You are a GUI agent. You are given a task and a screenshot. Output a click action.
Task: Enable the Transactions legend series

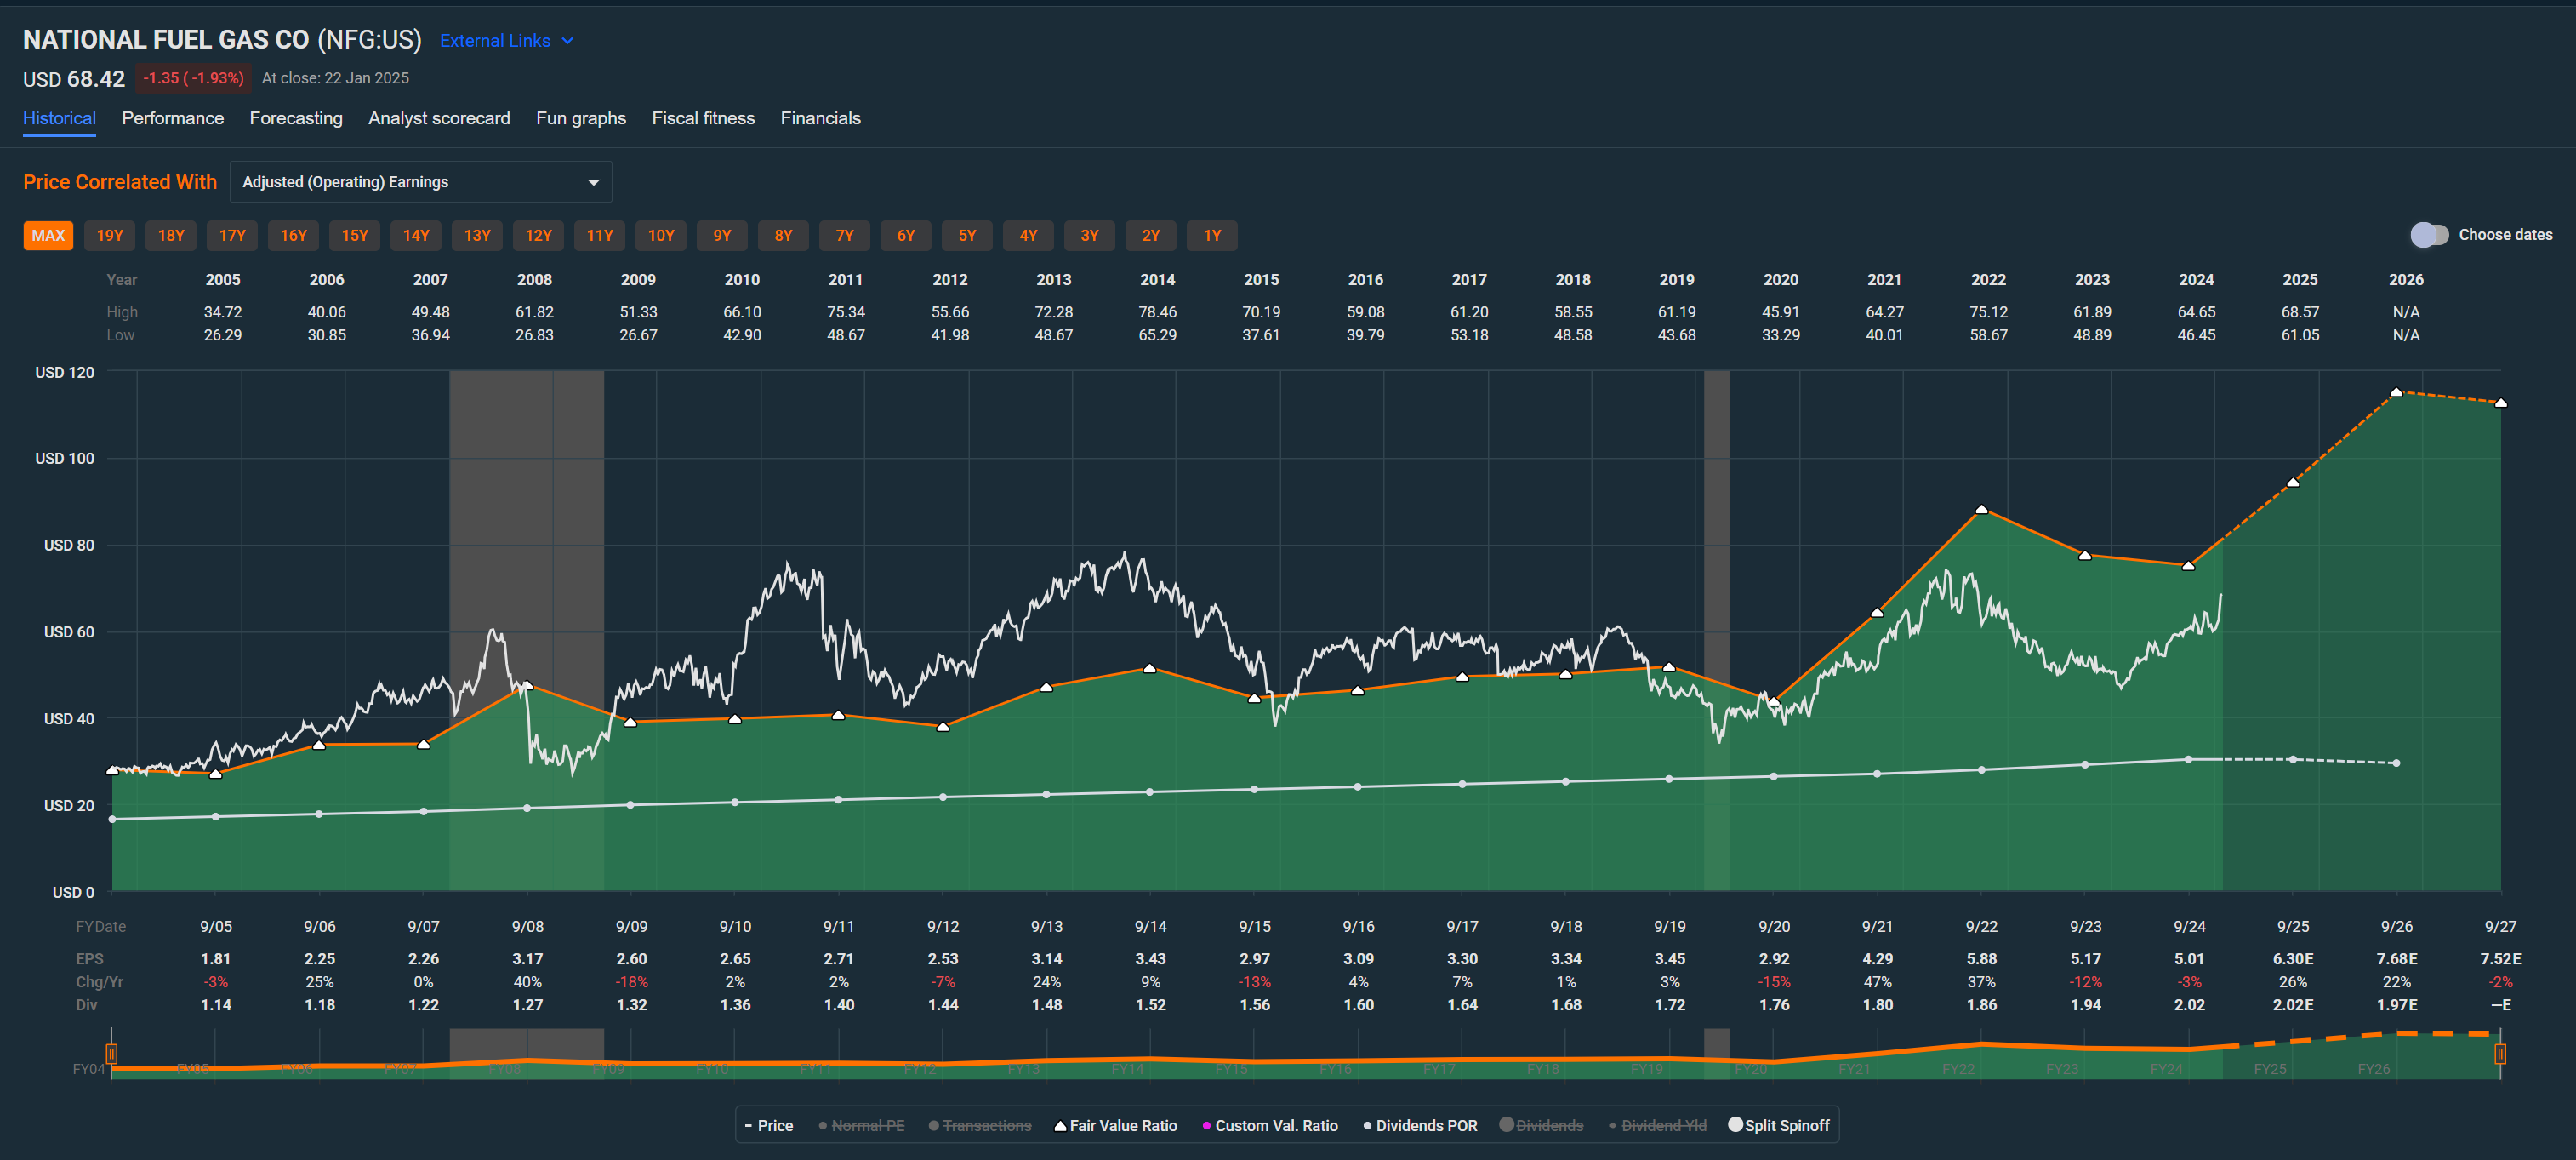point(979,1126)
